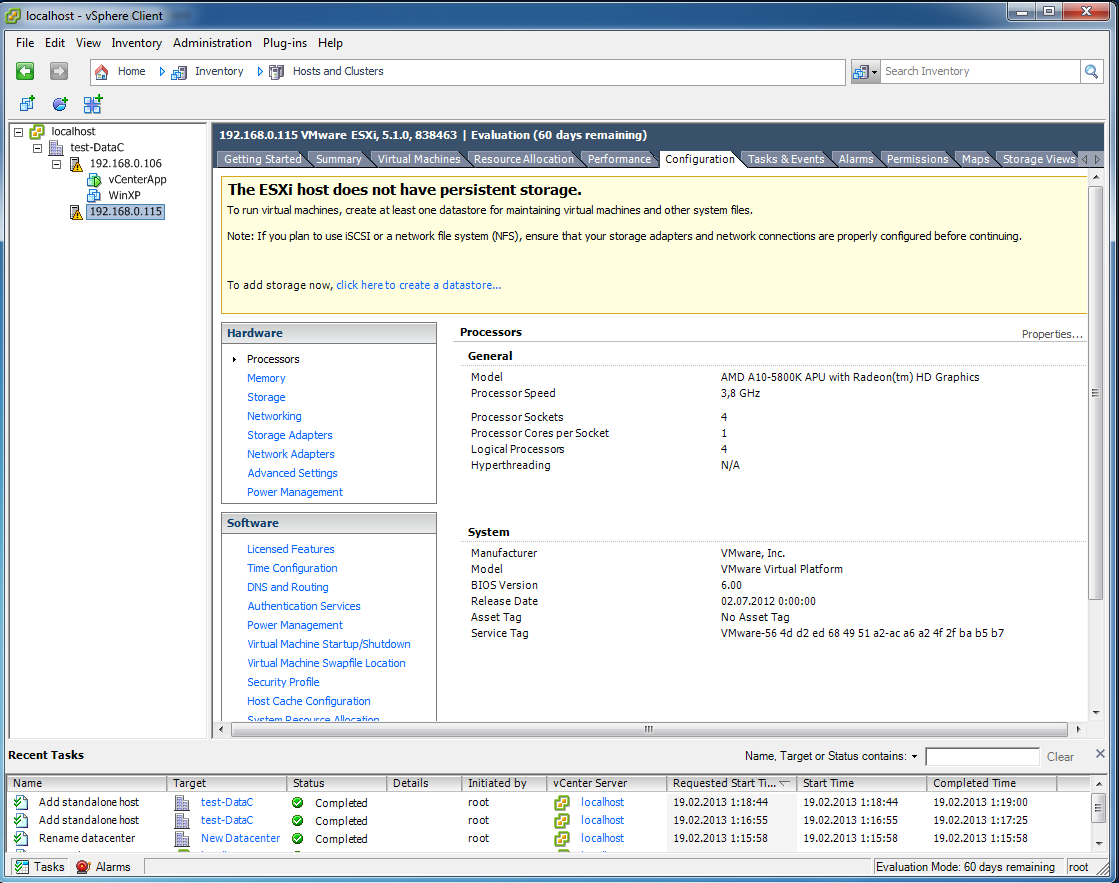This screenshot has width=1119, height=883.
Task: Click the Clear filter button
Action: pos(1060,757)
